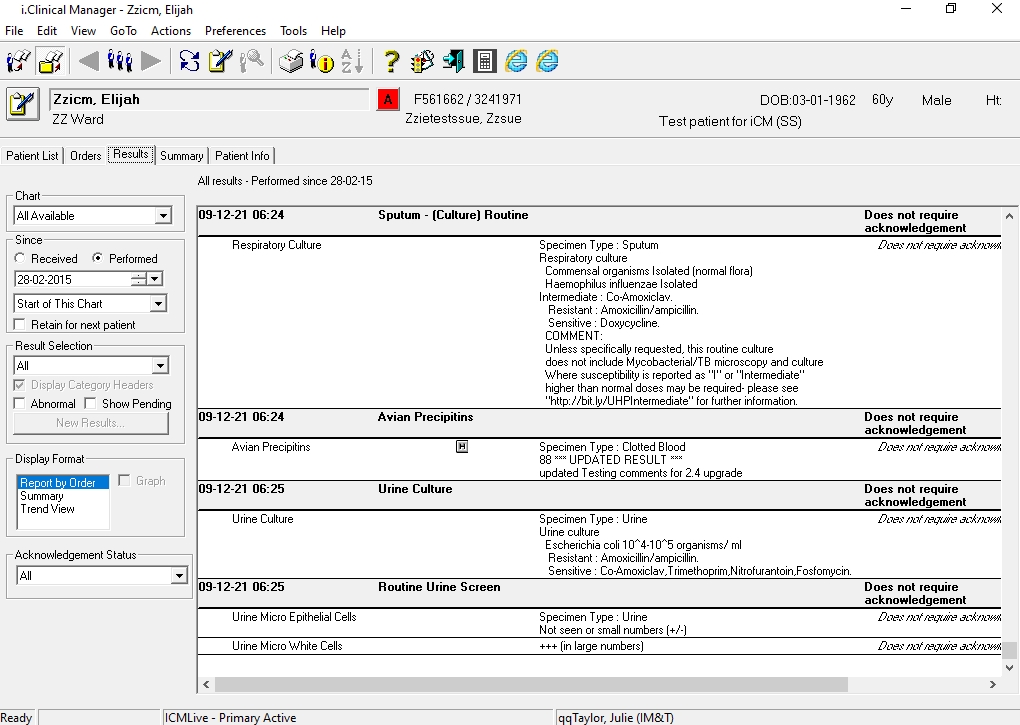1020x725 pixels.
Task: Select the Results tab
Action: pyautogui.click(x=131, y=154)
